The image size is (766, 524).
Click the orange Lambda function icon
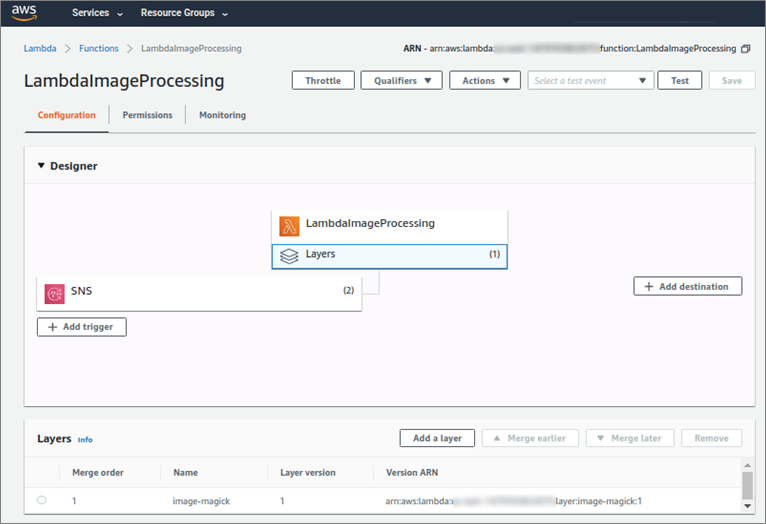[289, 226]
